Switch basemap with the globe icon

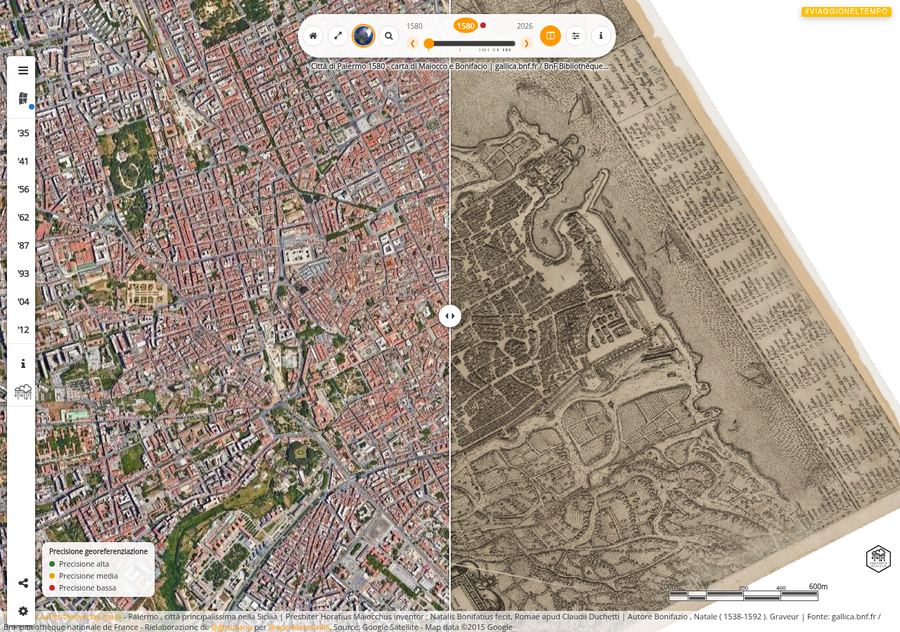(363, 36)
